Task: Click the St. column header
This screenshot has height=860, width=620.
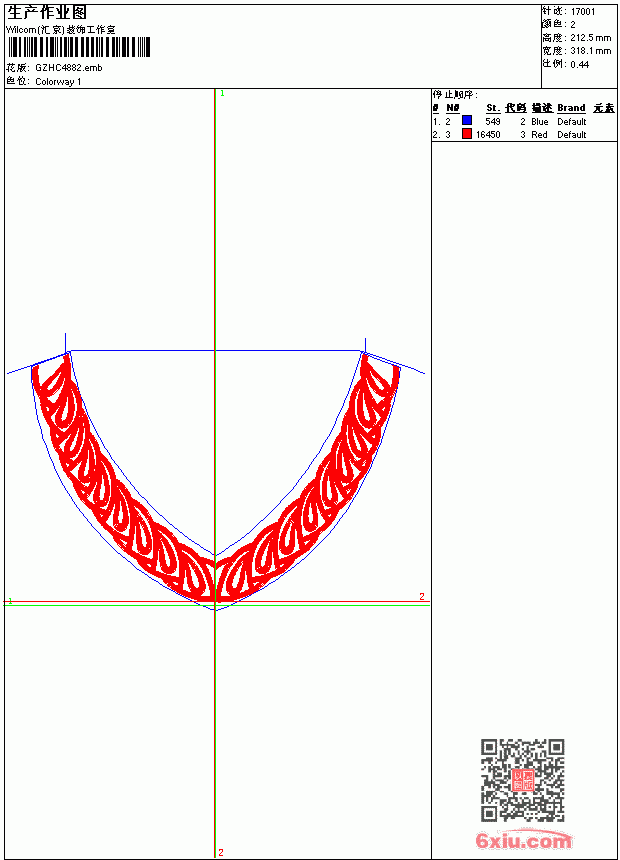Action: 493,108
